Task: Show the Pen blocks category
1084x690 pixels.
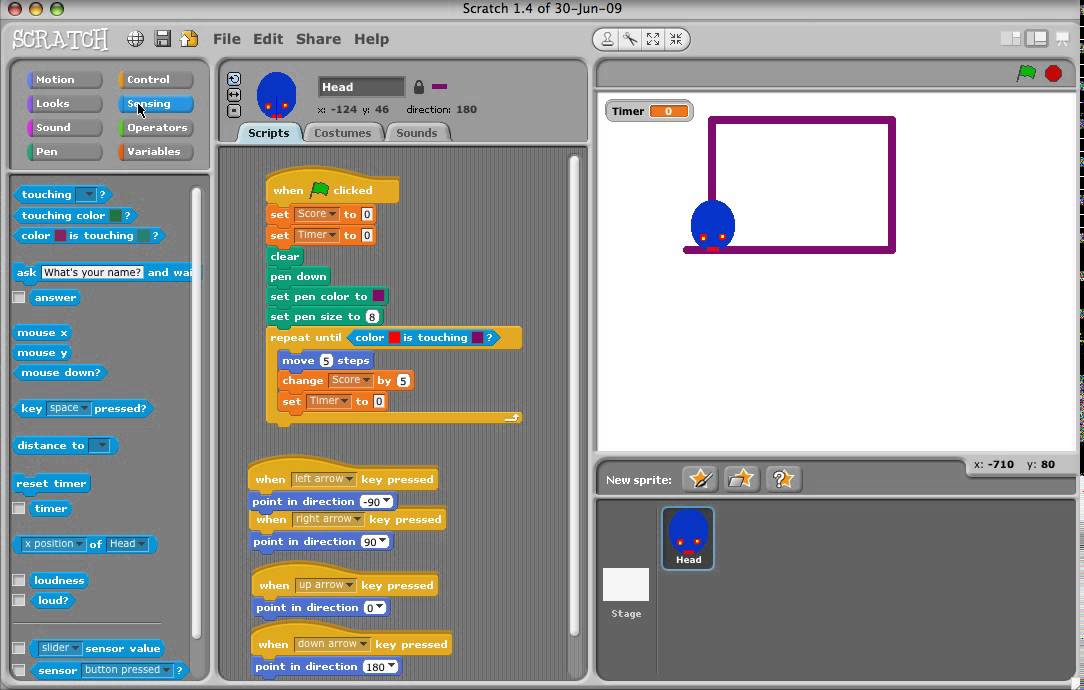Action: [x=64, y=151]
